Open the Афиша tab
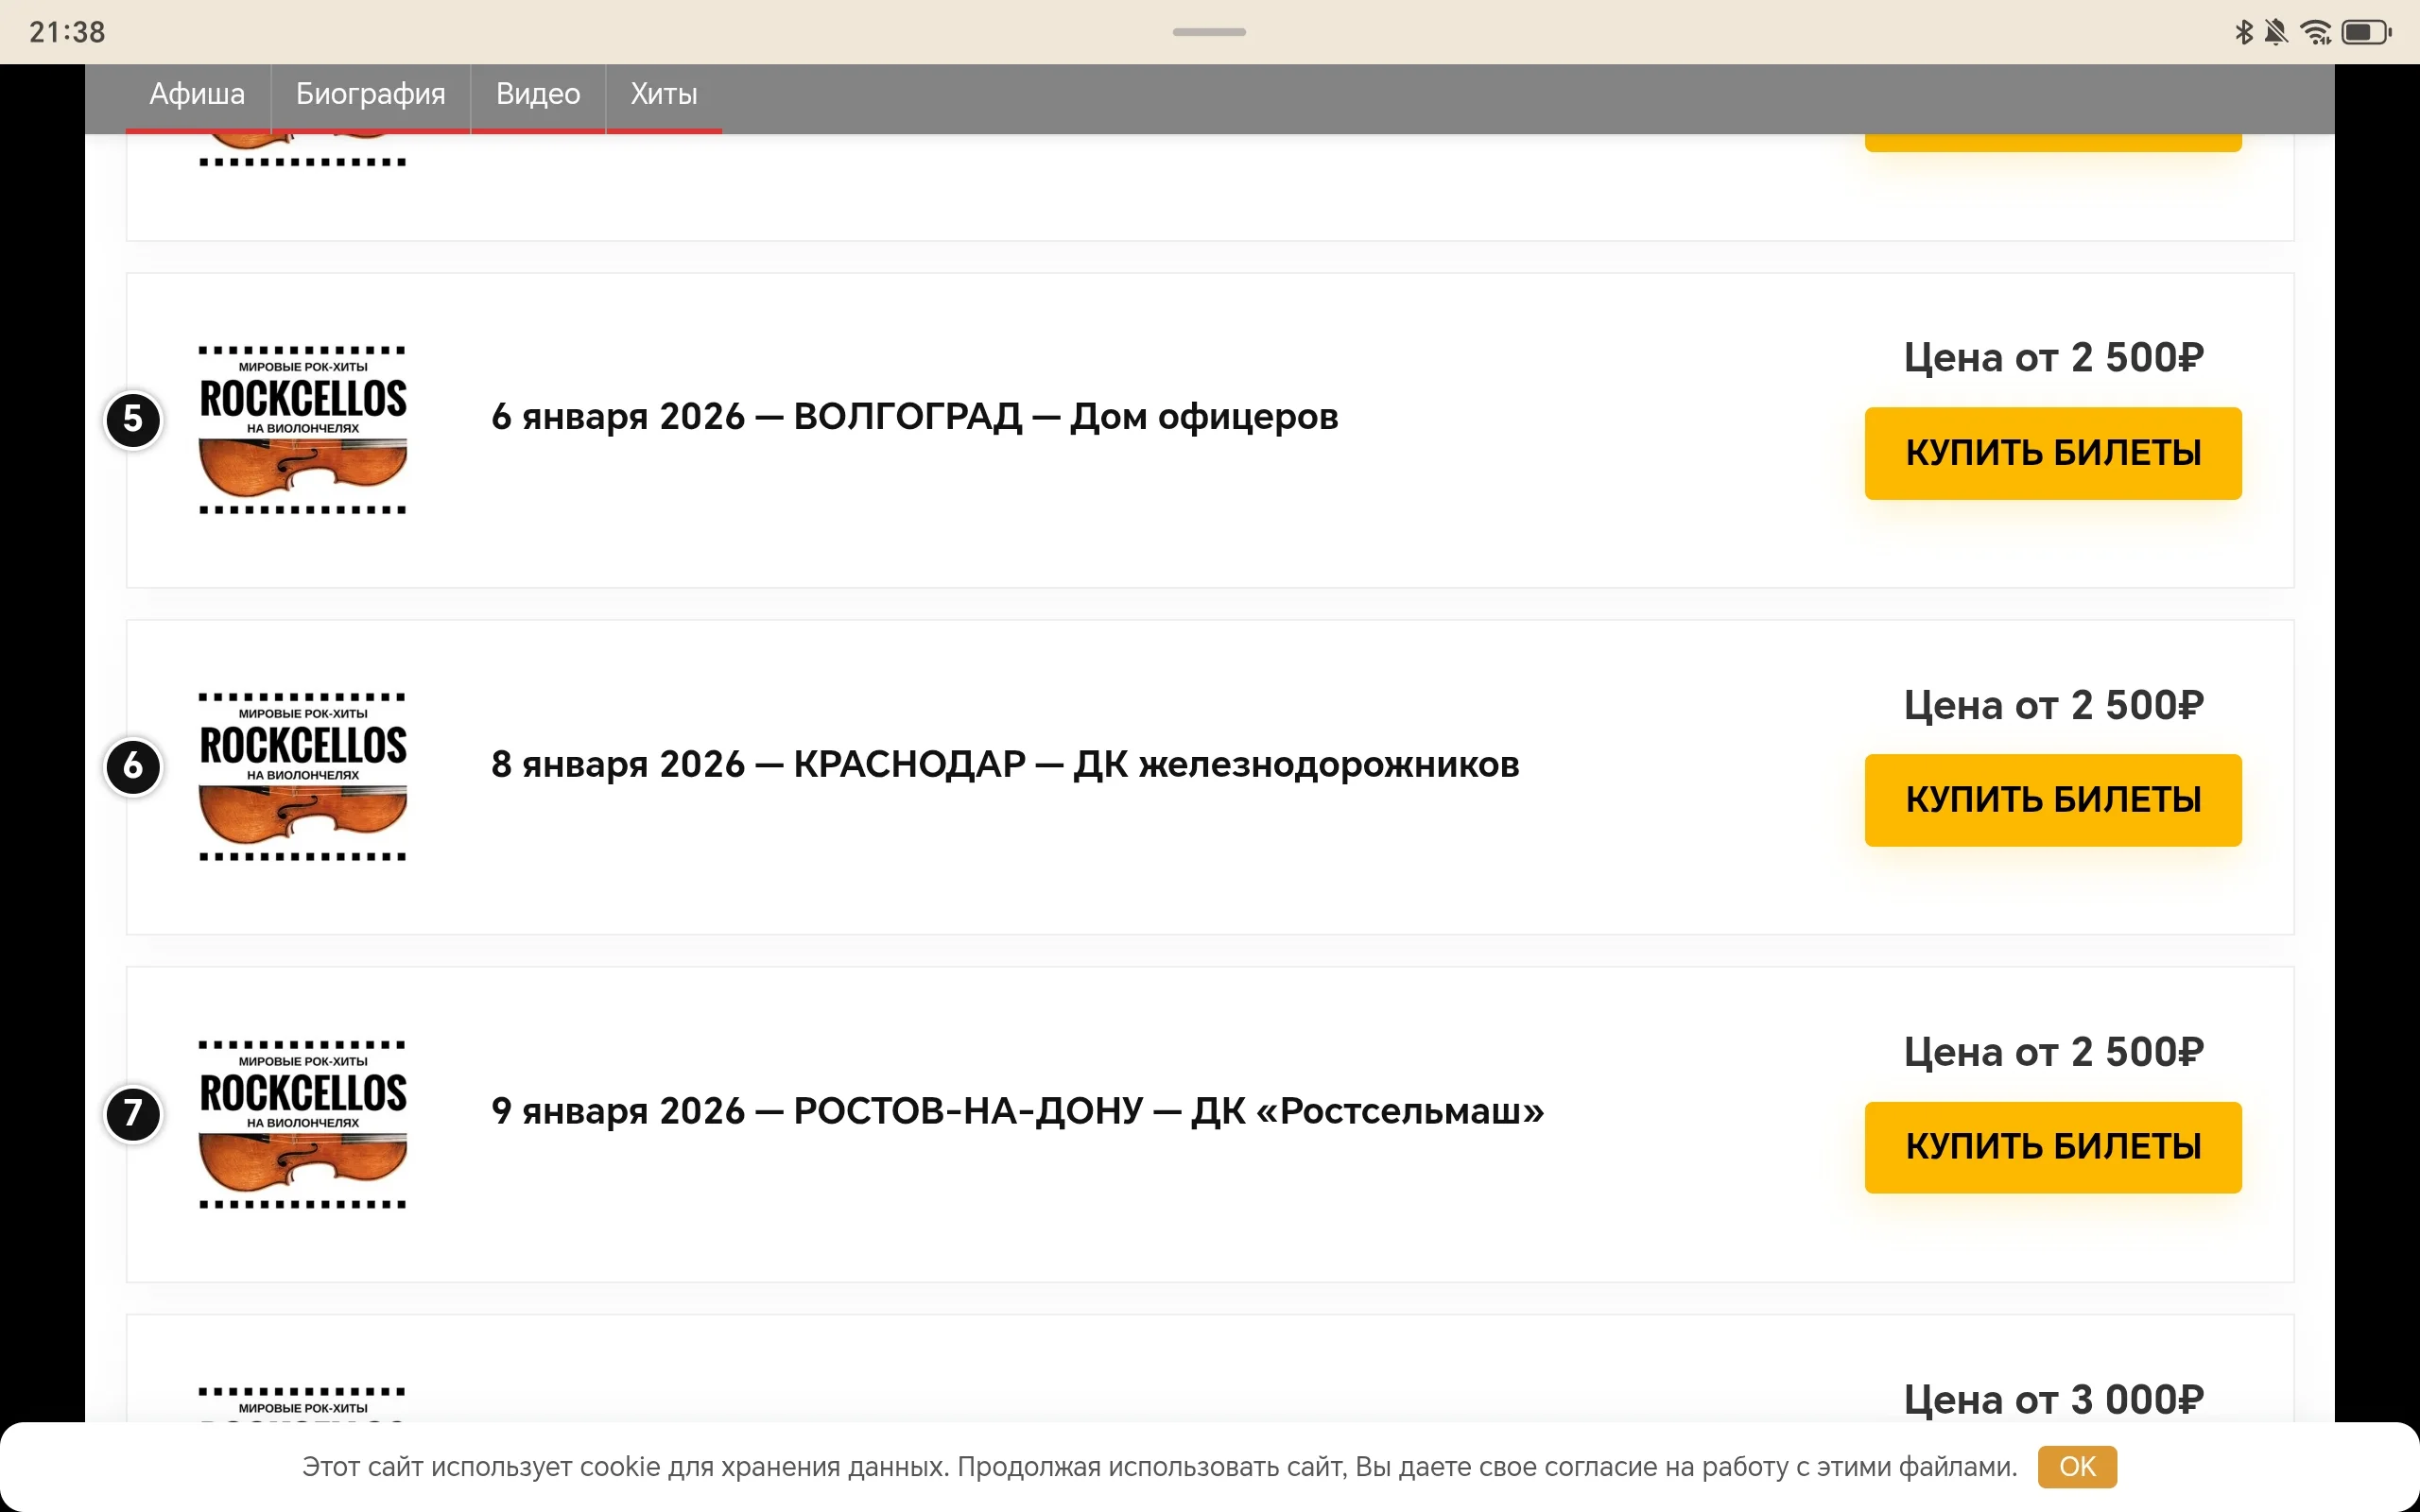 coord(197,94)
